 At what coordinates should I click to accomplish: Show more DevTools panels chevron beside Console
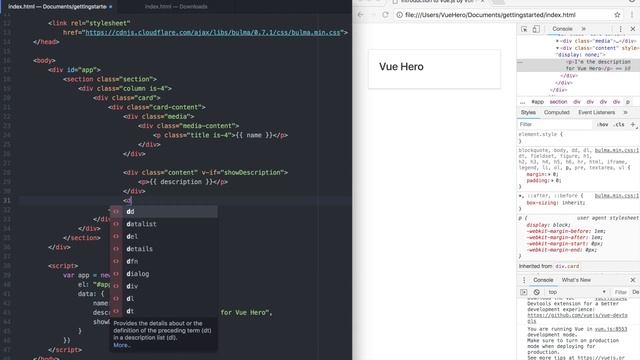pyautogui.click(x=584, y=29)
